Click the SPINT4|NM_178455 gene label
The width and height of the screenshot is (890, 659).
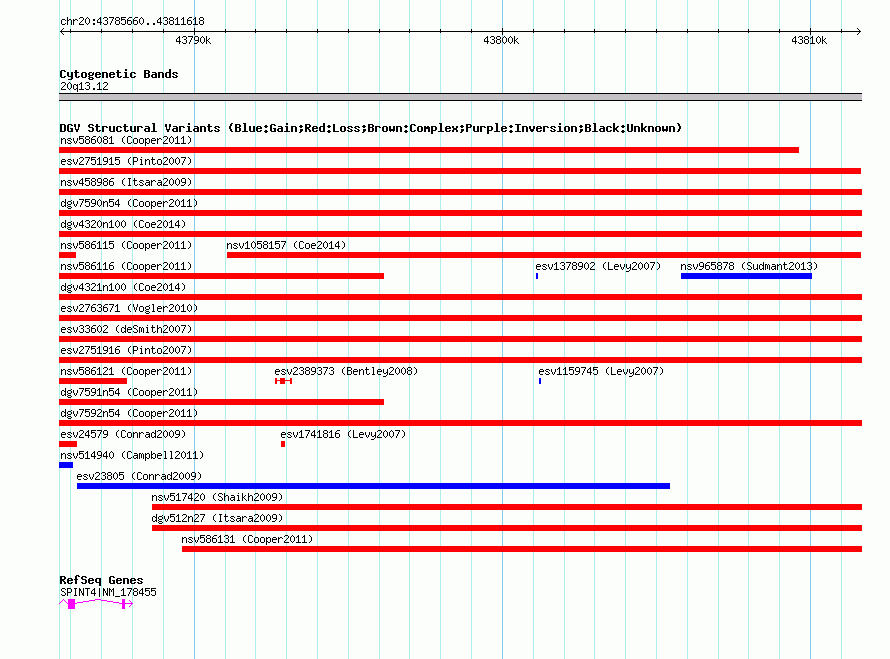point(108,592)
